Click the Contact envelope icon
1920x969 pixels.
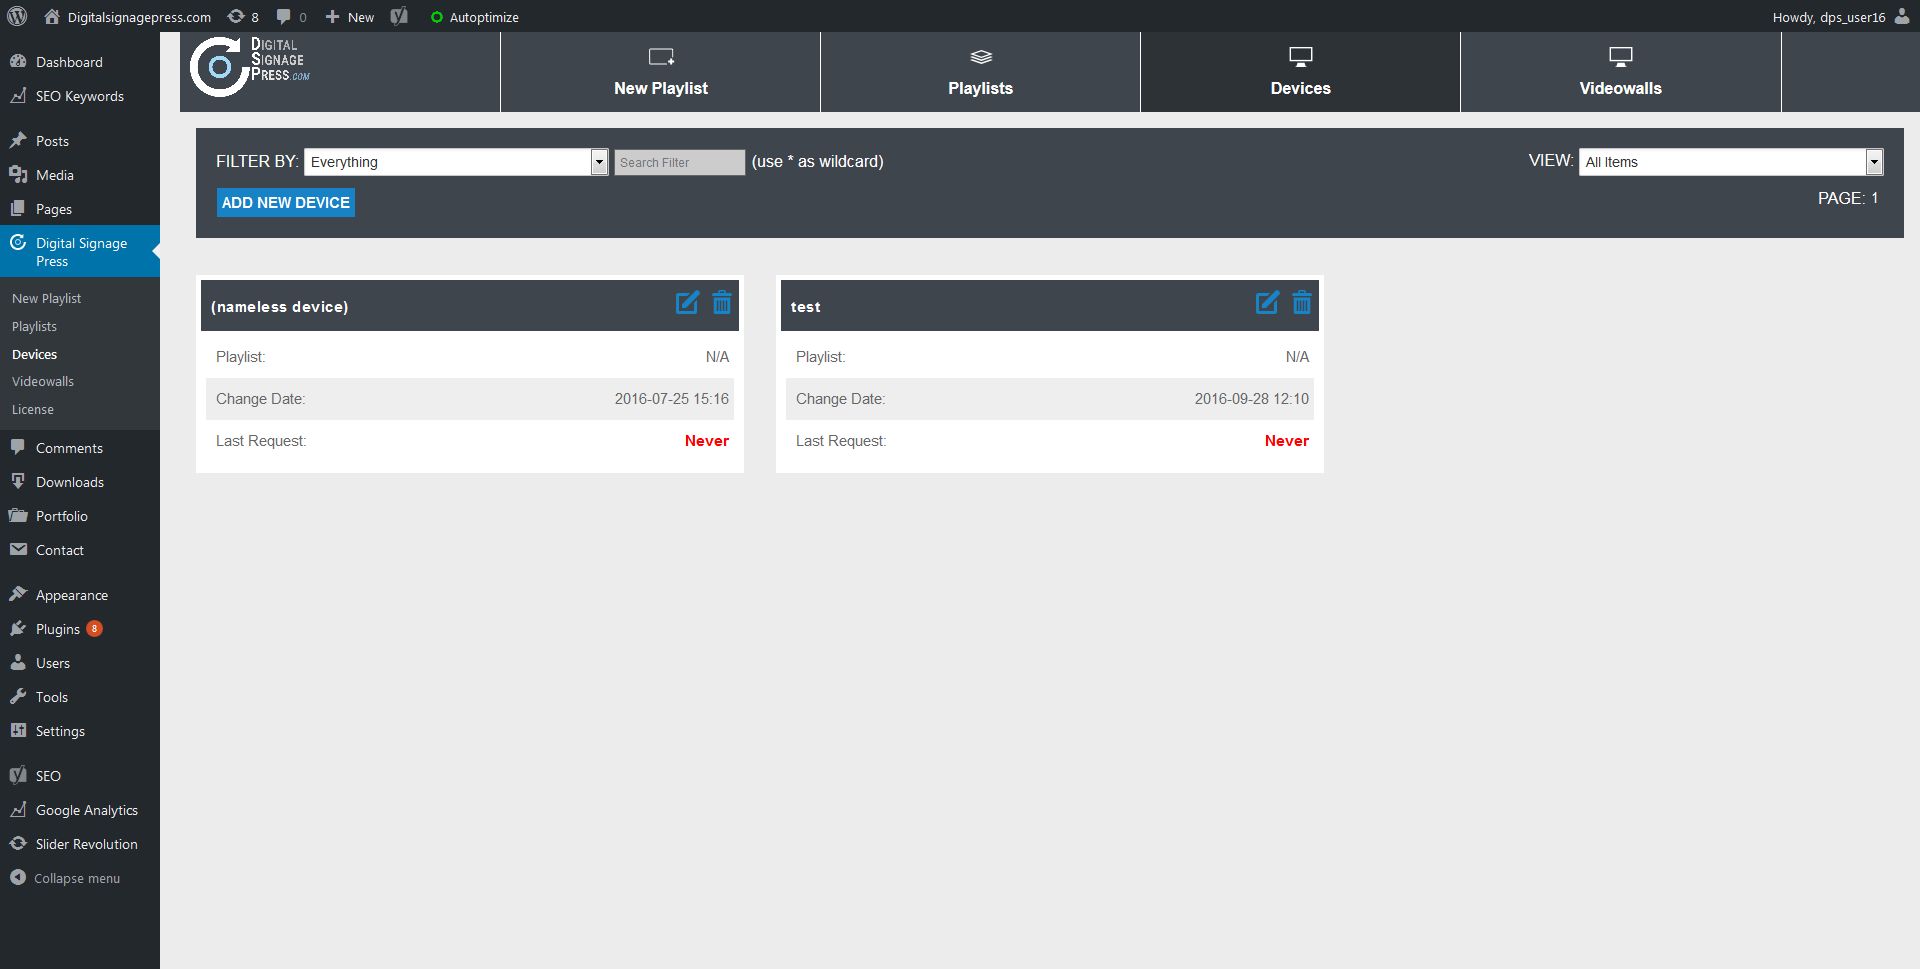[x=18, y=550]
